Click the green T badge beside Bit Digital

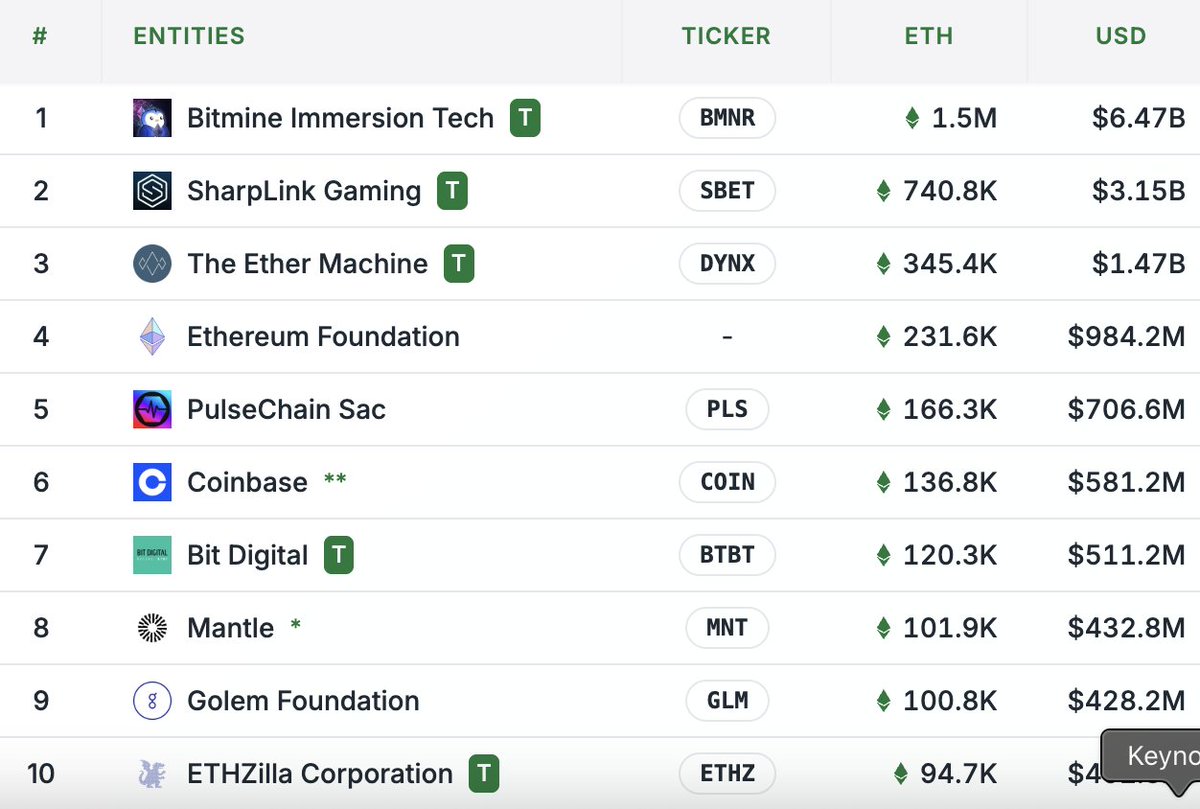coord(339,555)
